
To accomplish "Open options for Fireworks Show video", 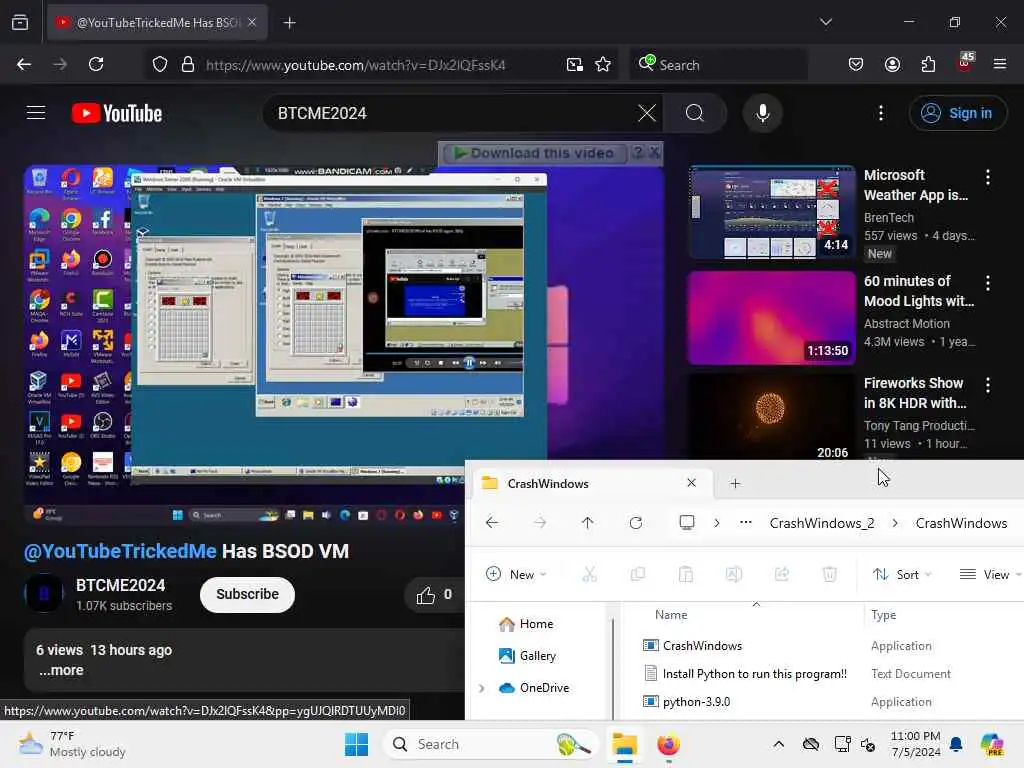I will pyautogui.click(x=987, y=385).
